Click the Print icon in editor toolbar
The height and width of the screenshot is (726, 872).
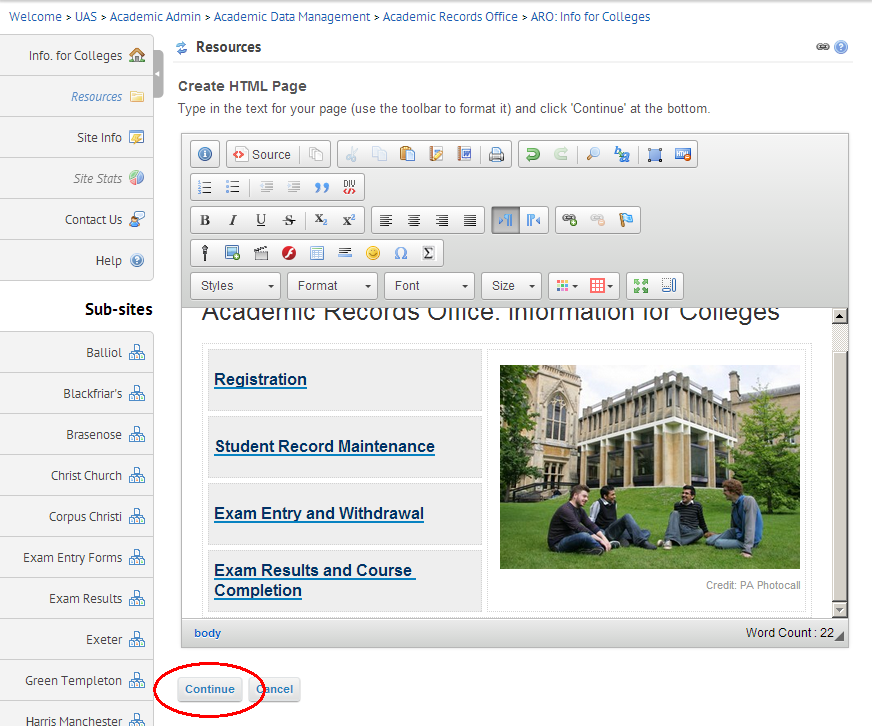496,154
